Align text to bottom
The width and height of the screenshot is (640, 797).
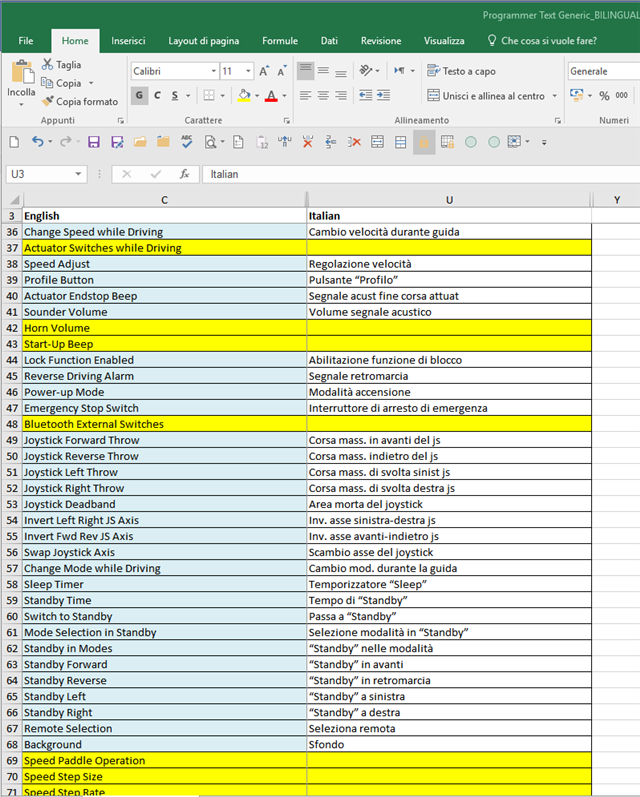point(341,71)
